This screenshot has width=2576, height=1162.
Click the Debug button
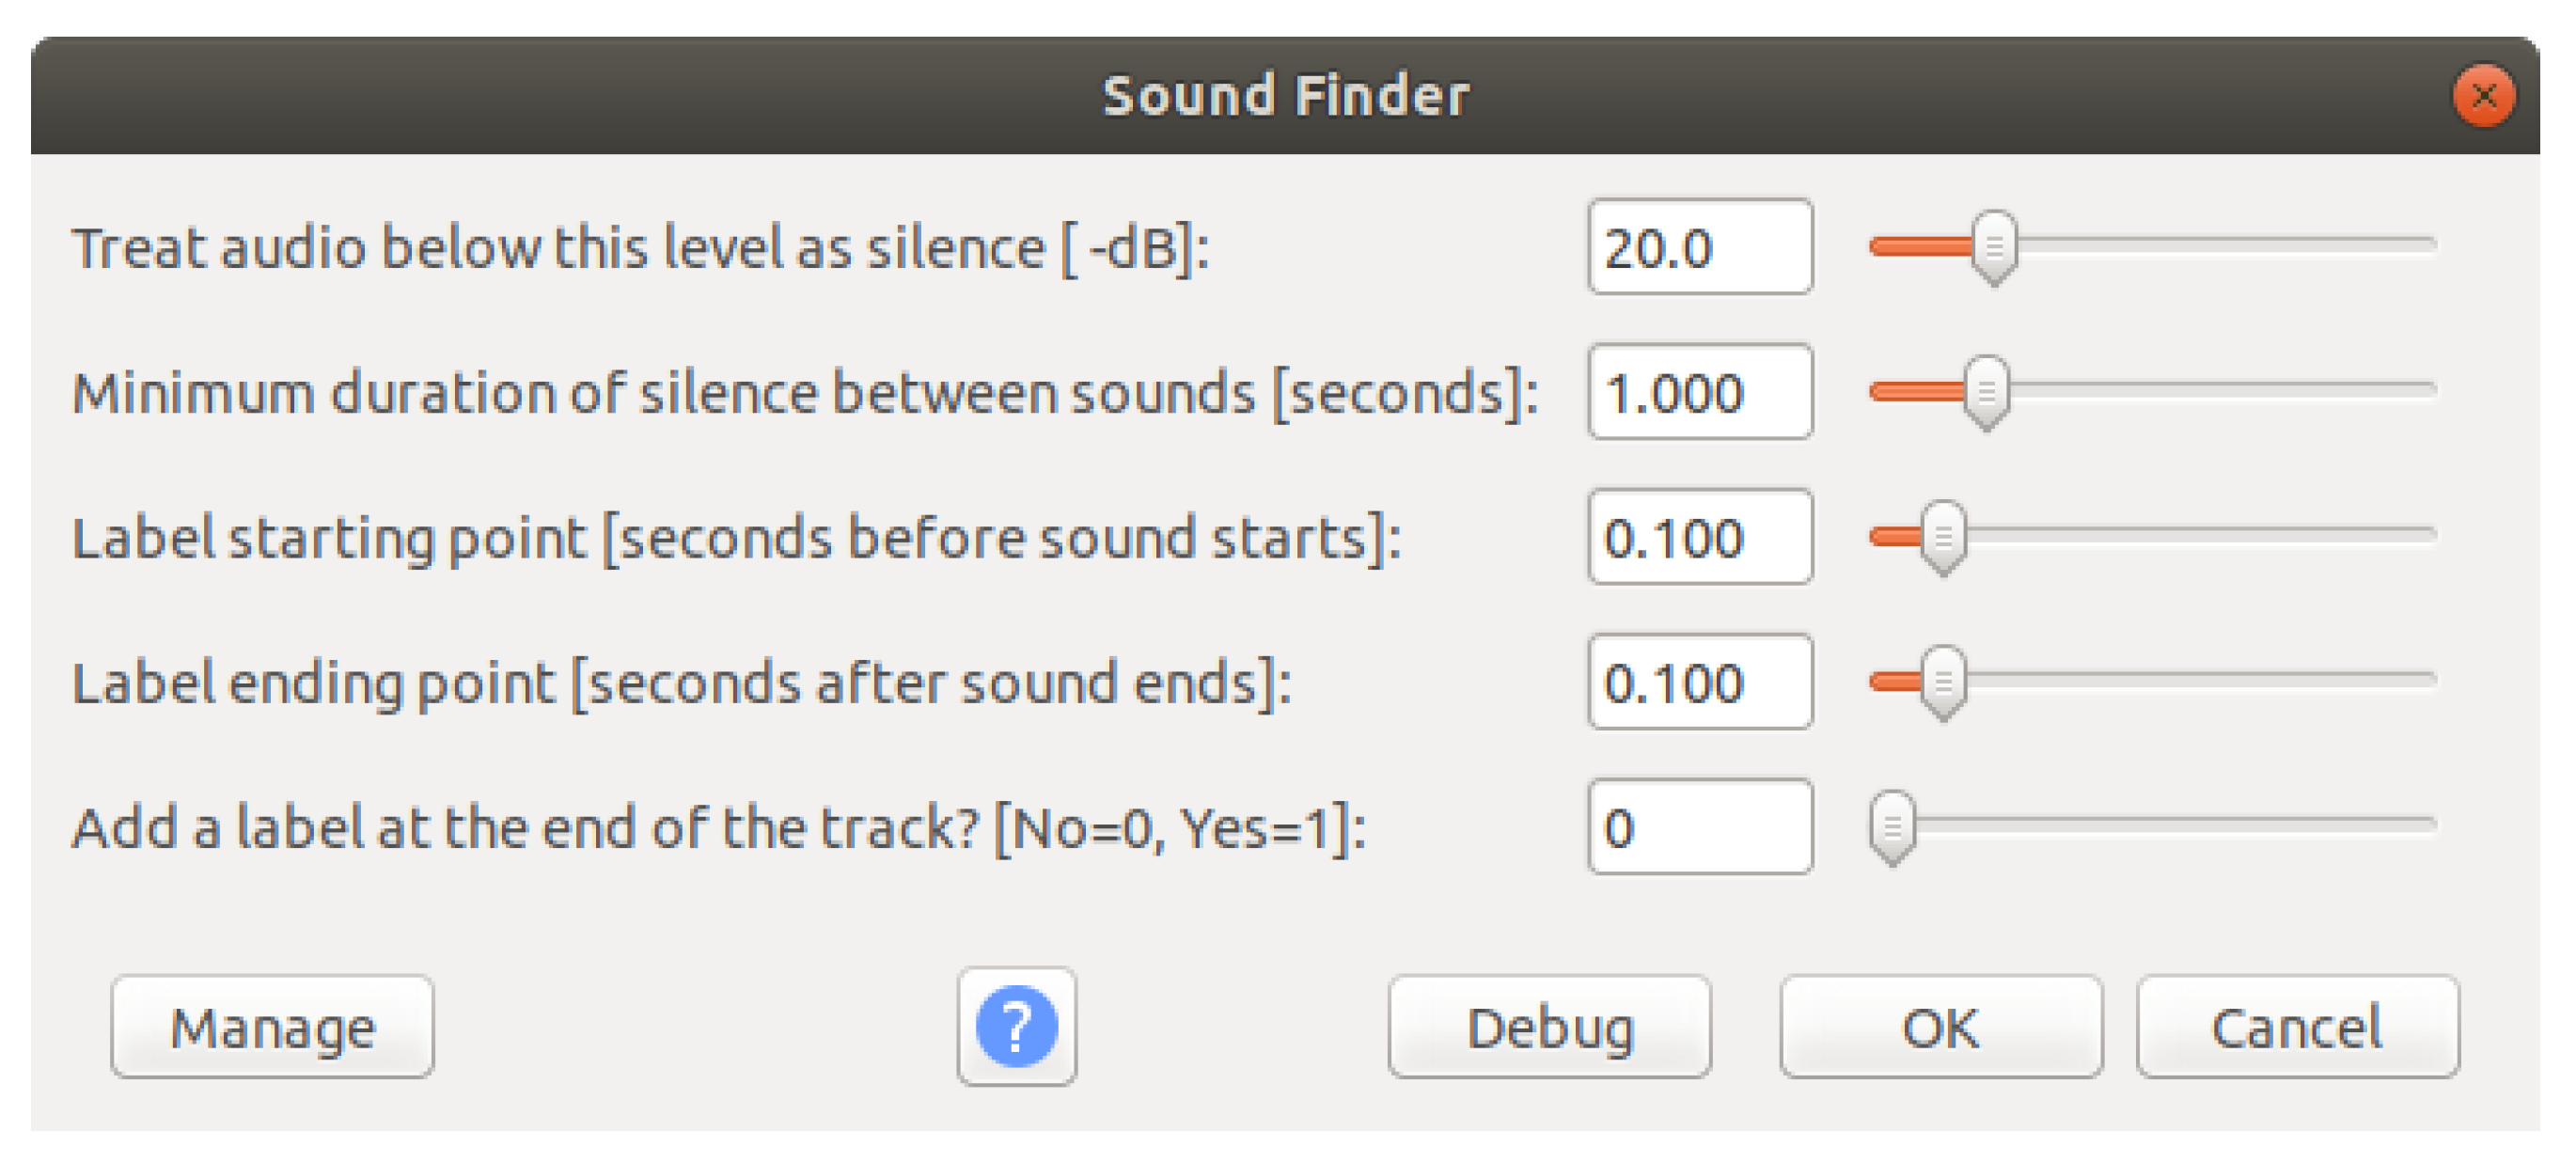click(x=1549, y=1026)
